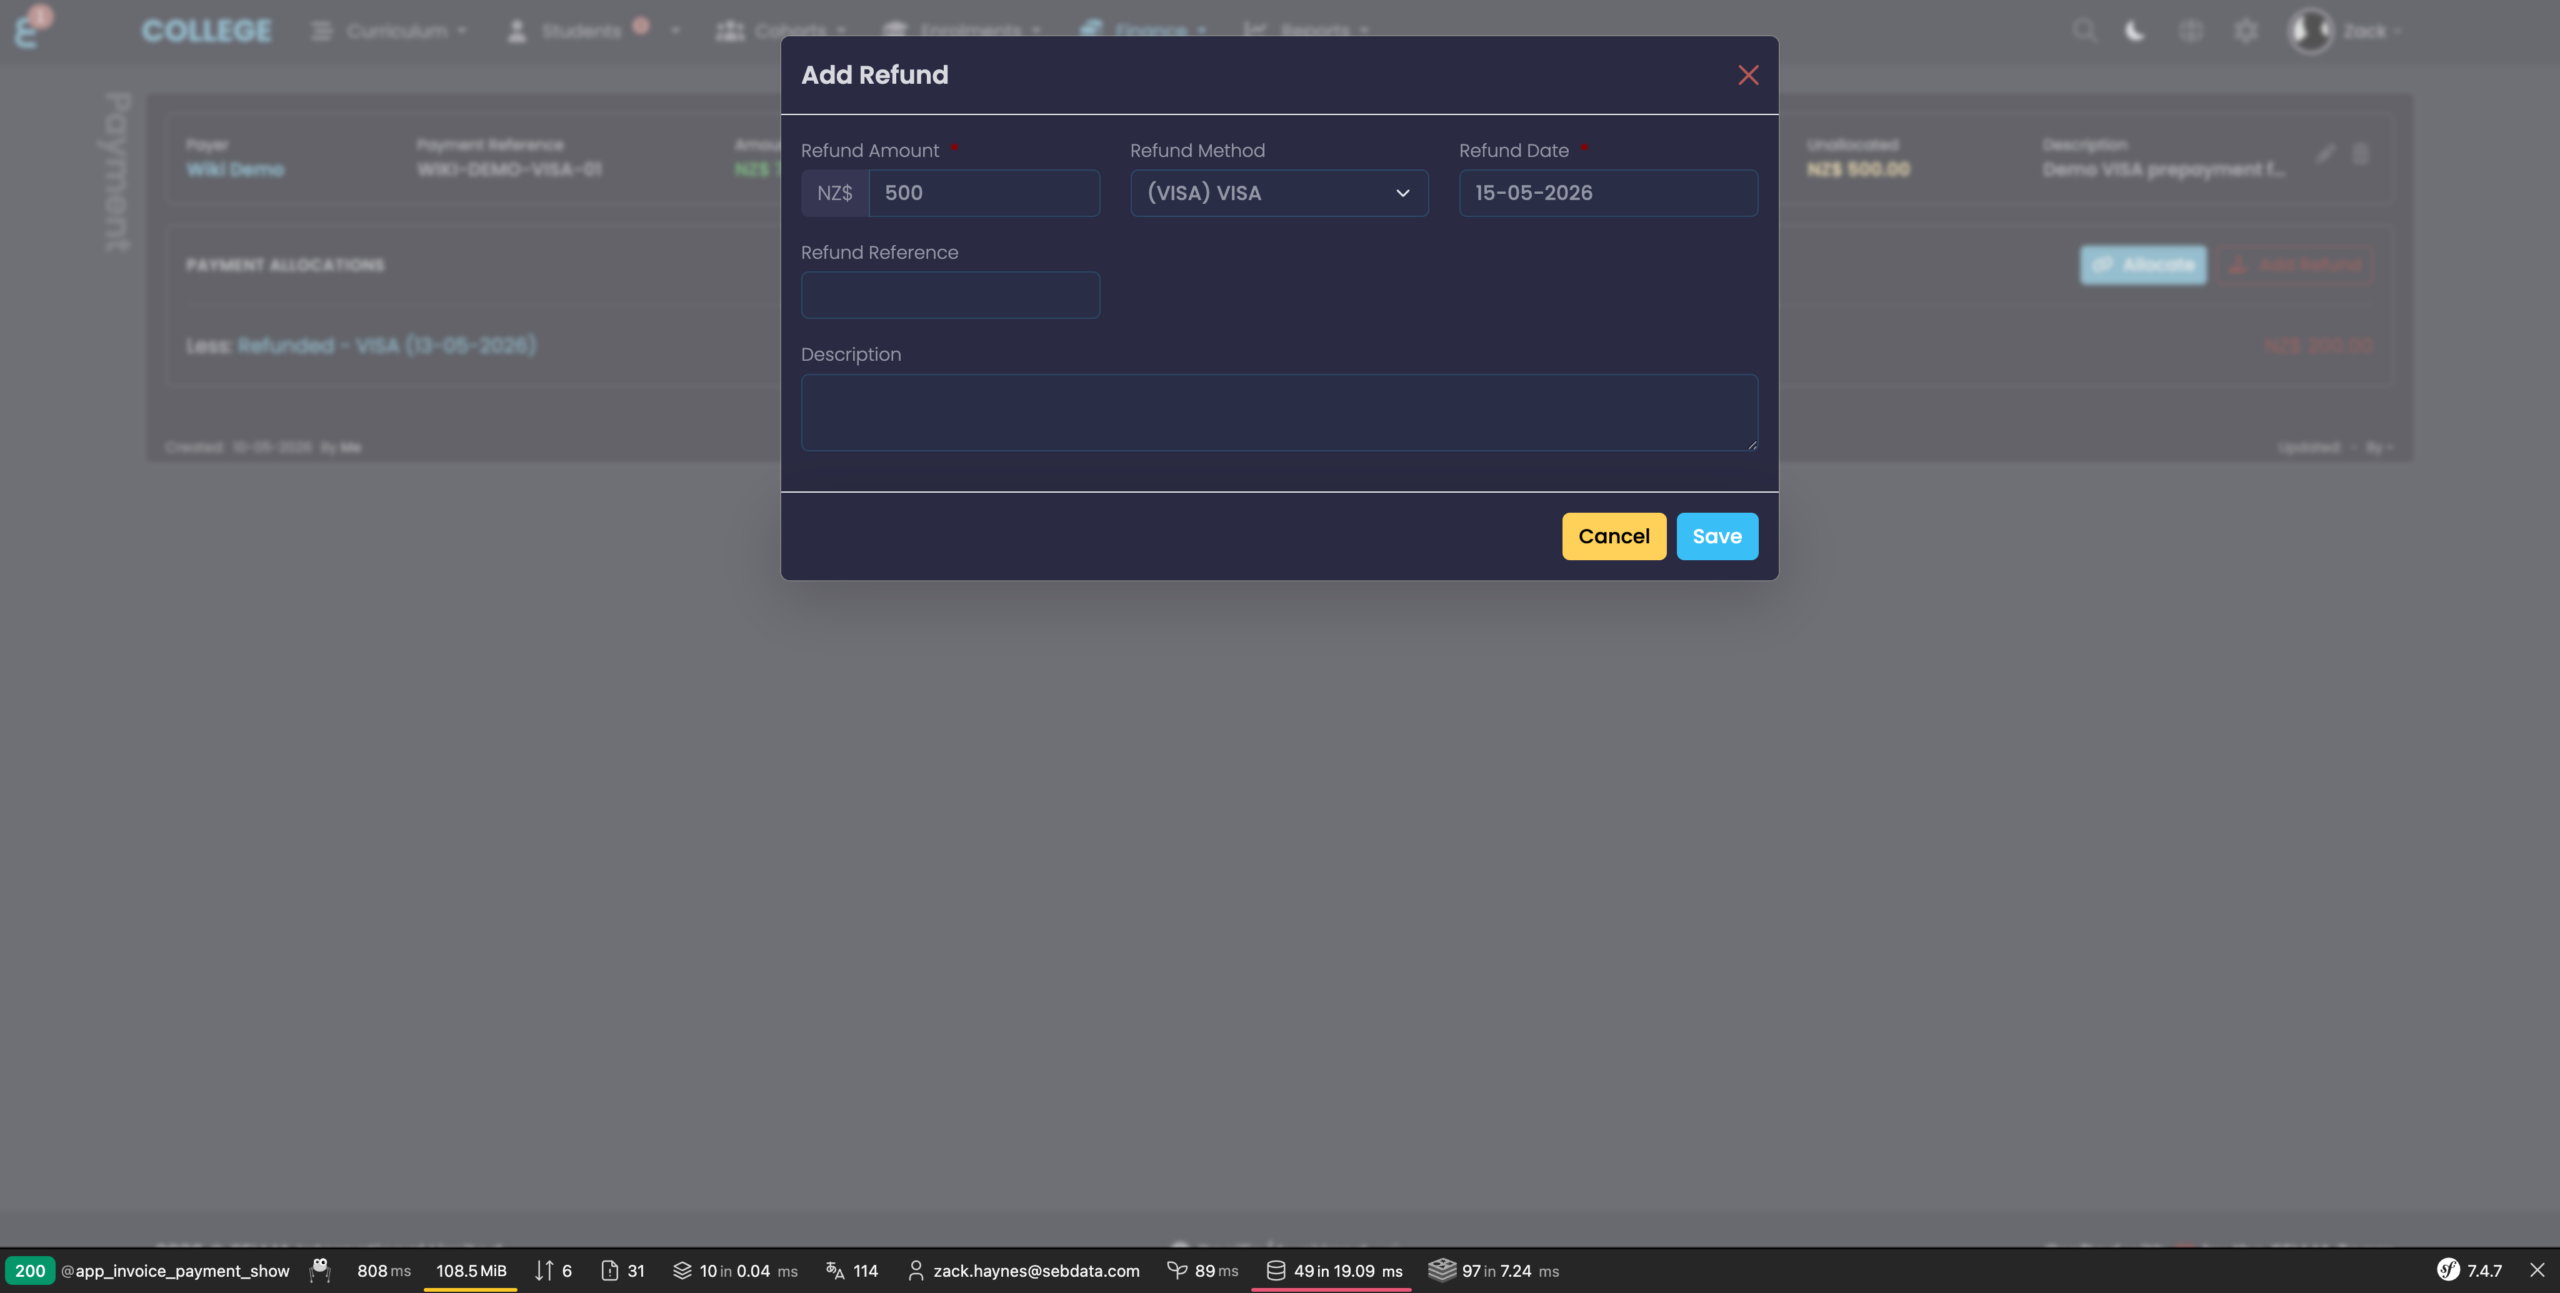Open the Finance menu in background page
The height and width of the screenshot is (1293, 2560).
click(1144, 31)
